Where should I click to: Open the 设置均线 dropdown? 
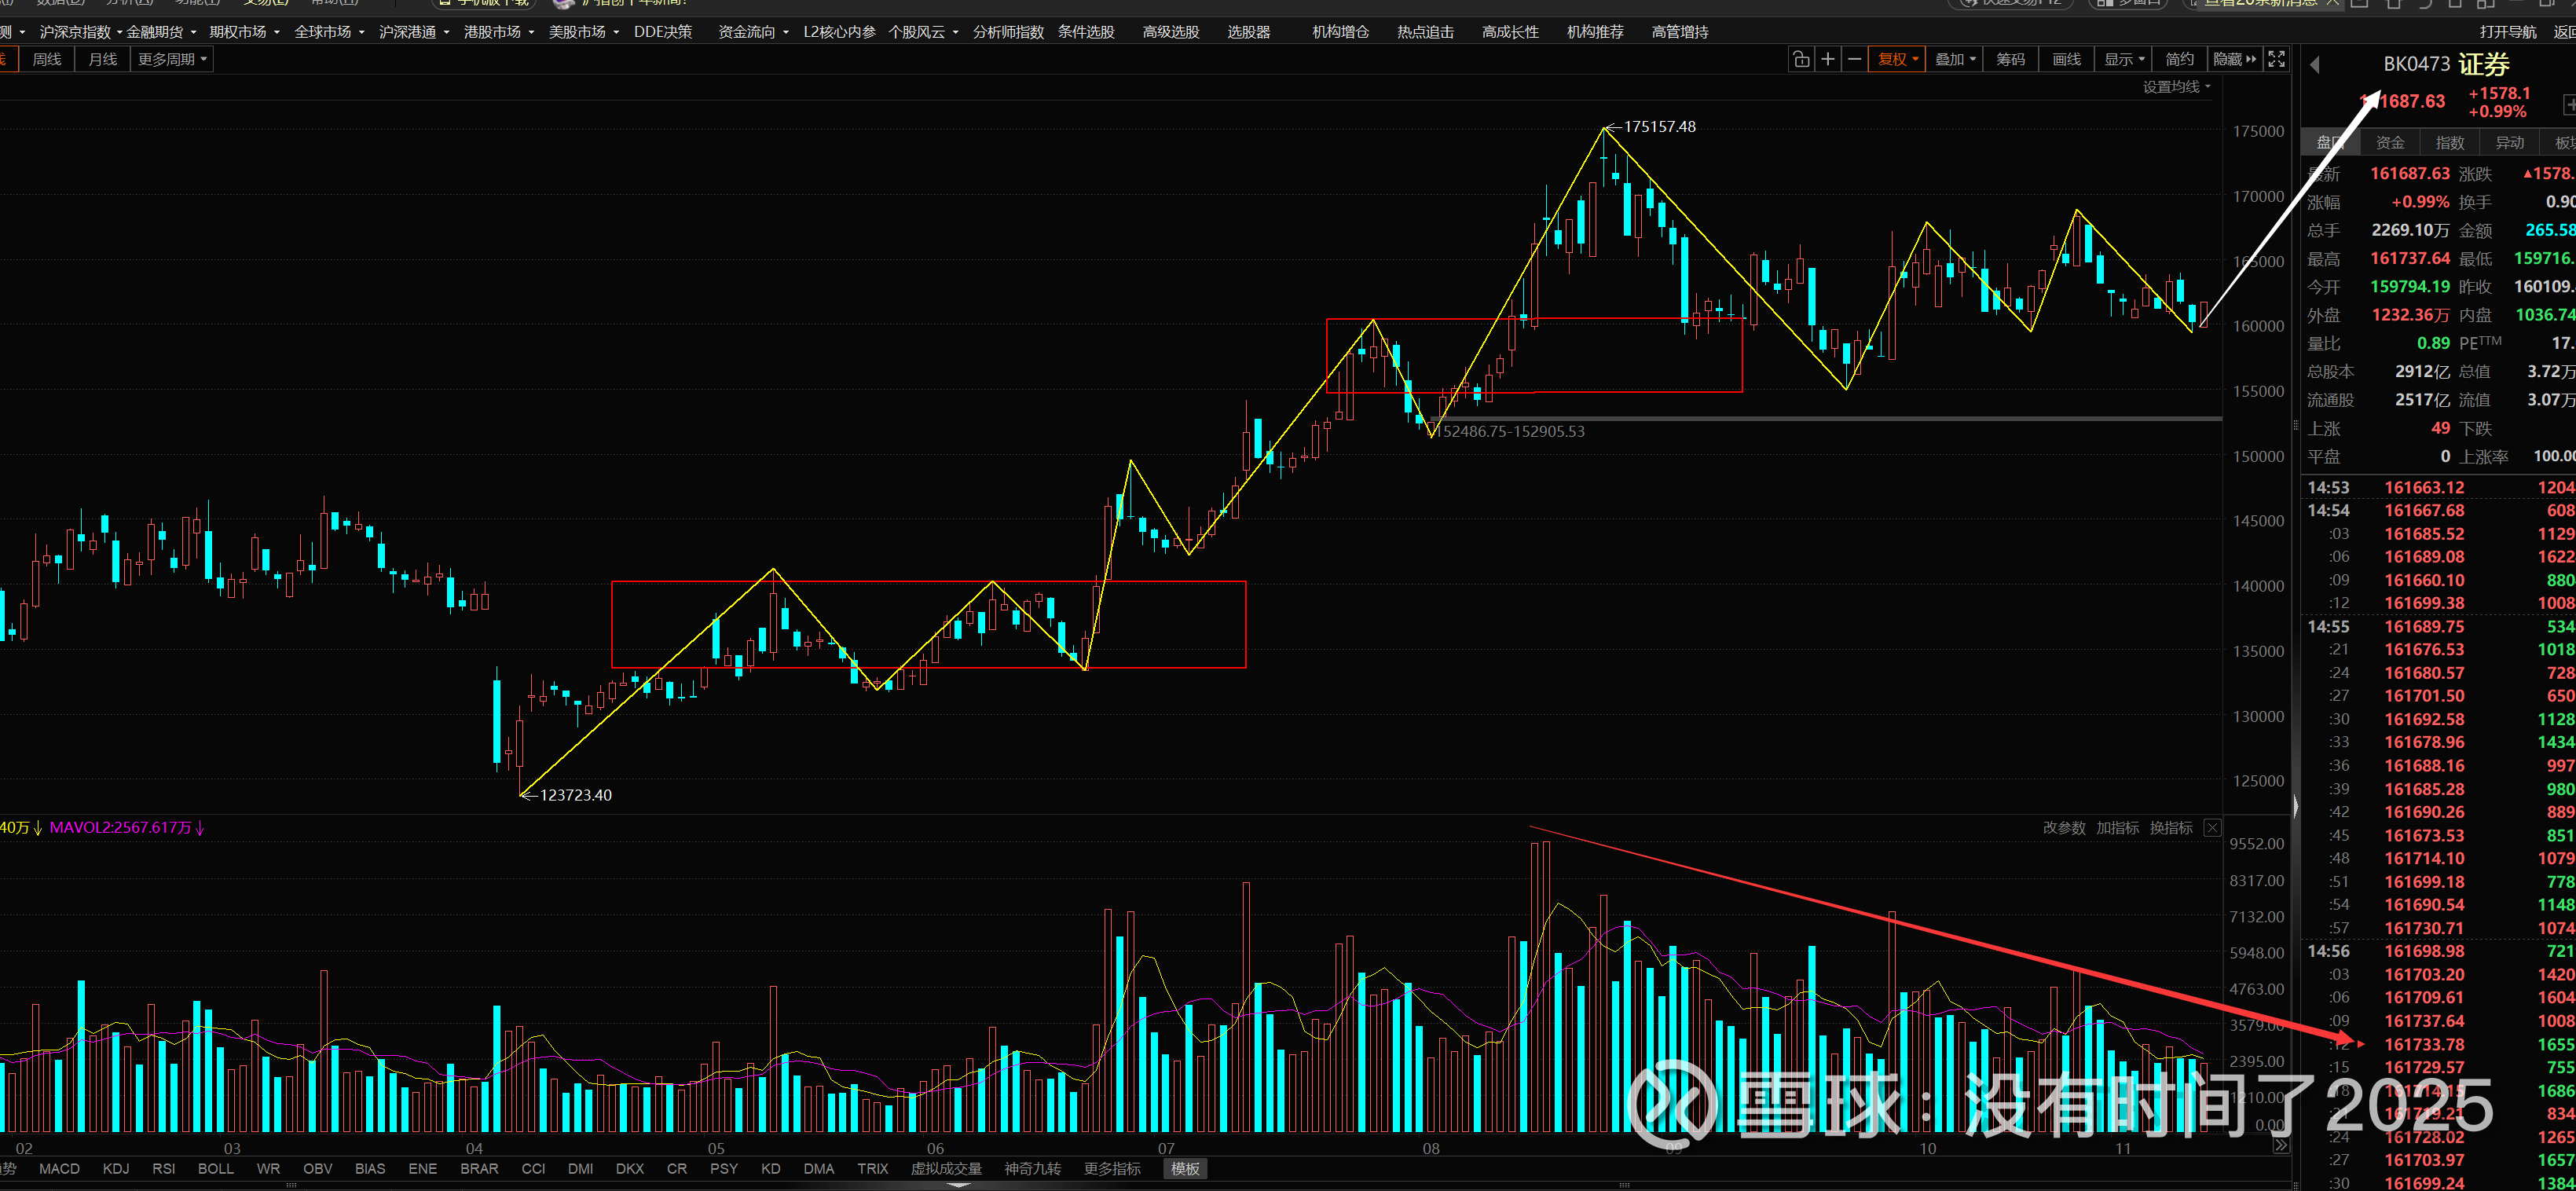tap(2176, 87)
